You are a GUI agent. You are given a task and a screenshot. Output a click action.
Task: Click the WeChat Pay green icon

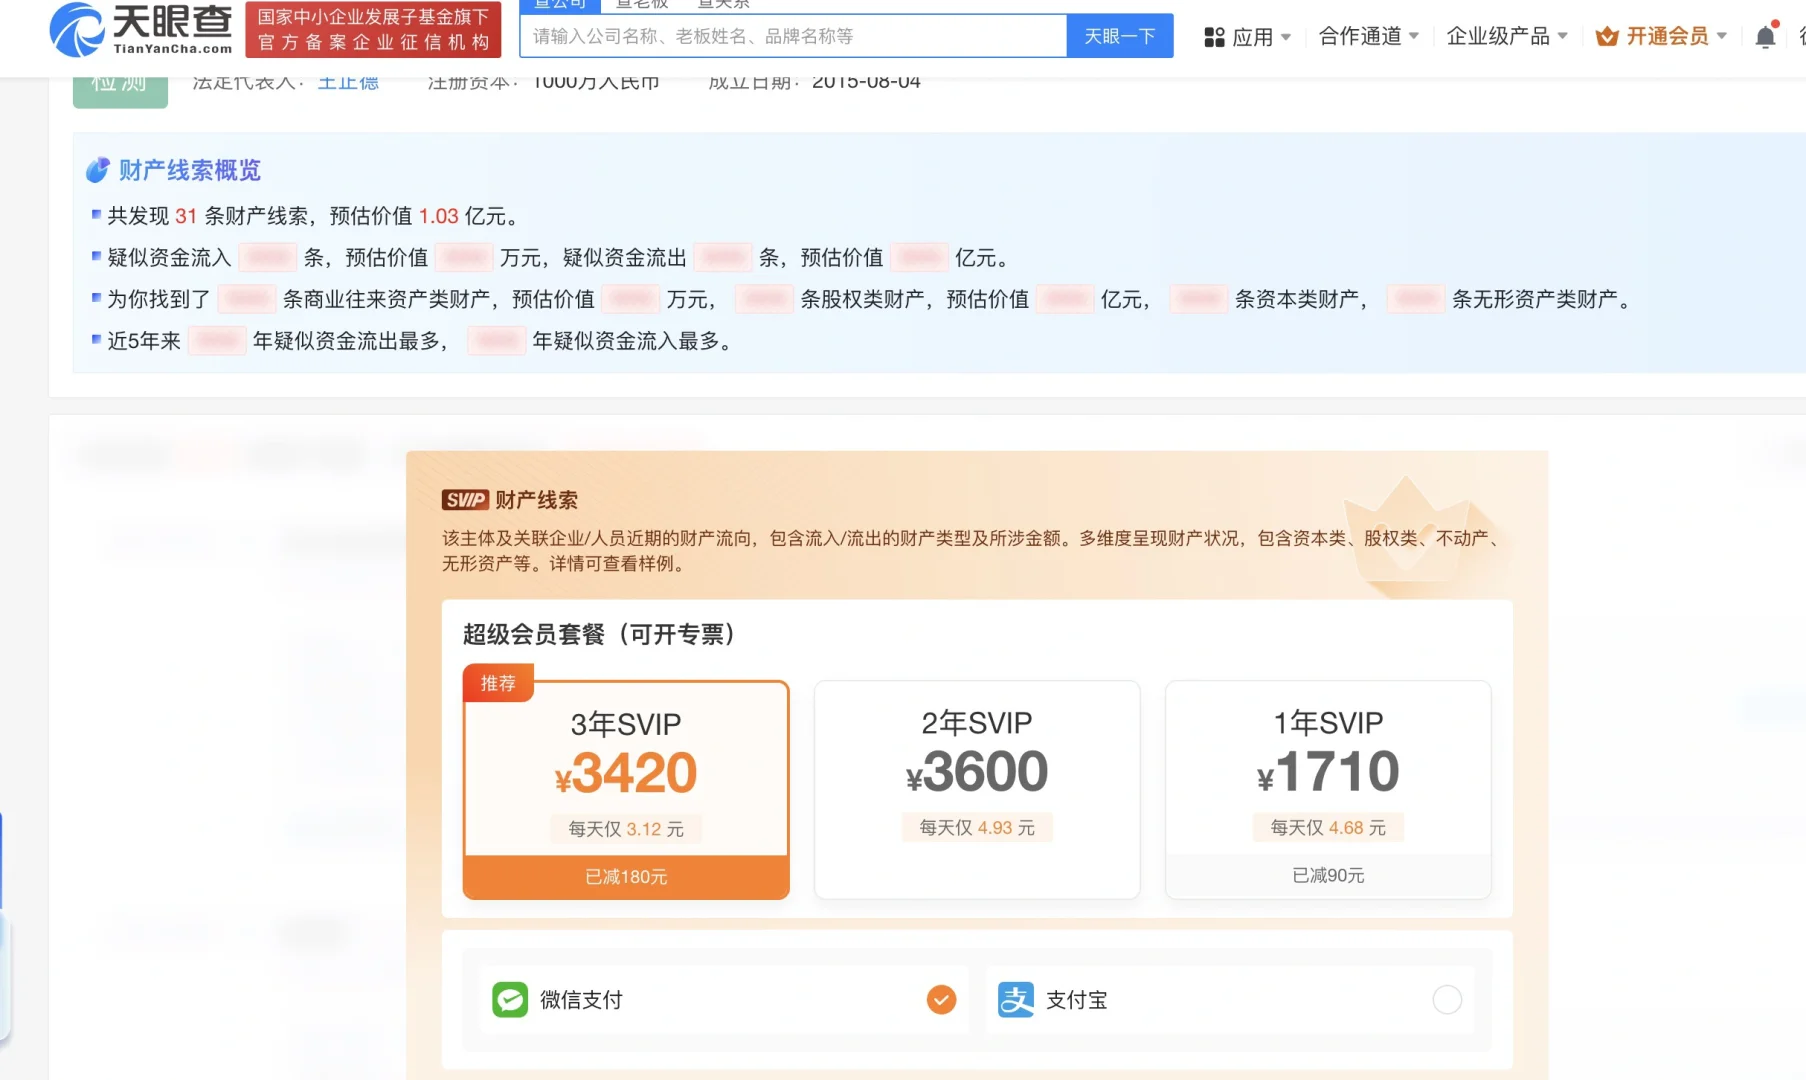pyautogui.click(x=510, y=999)
